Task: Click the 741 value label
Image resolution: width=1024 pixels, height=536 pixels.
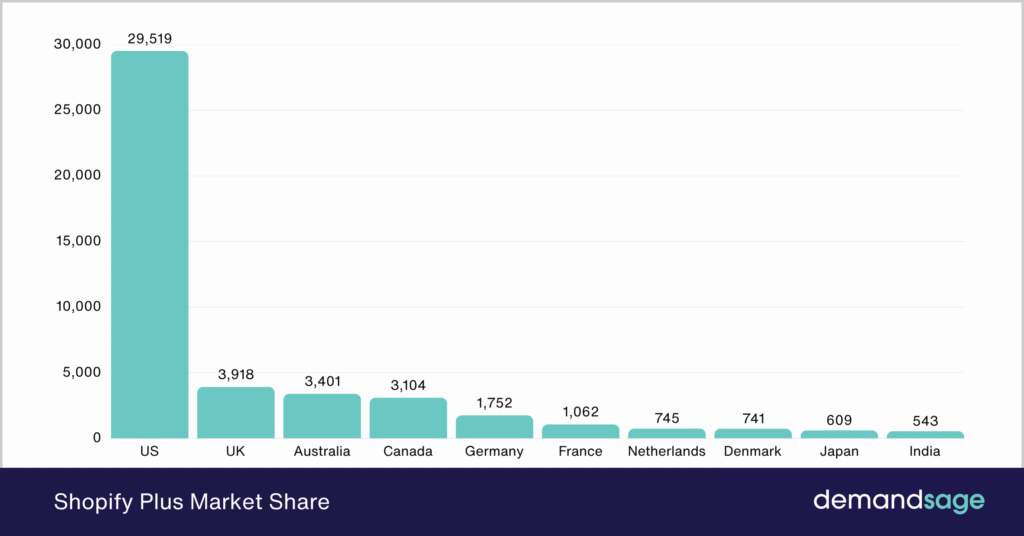Action: click(x=753, y=418)
